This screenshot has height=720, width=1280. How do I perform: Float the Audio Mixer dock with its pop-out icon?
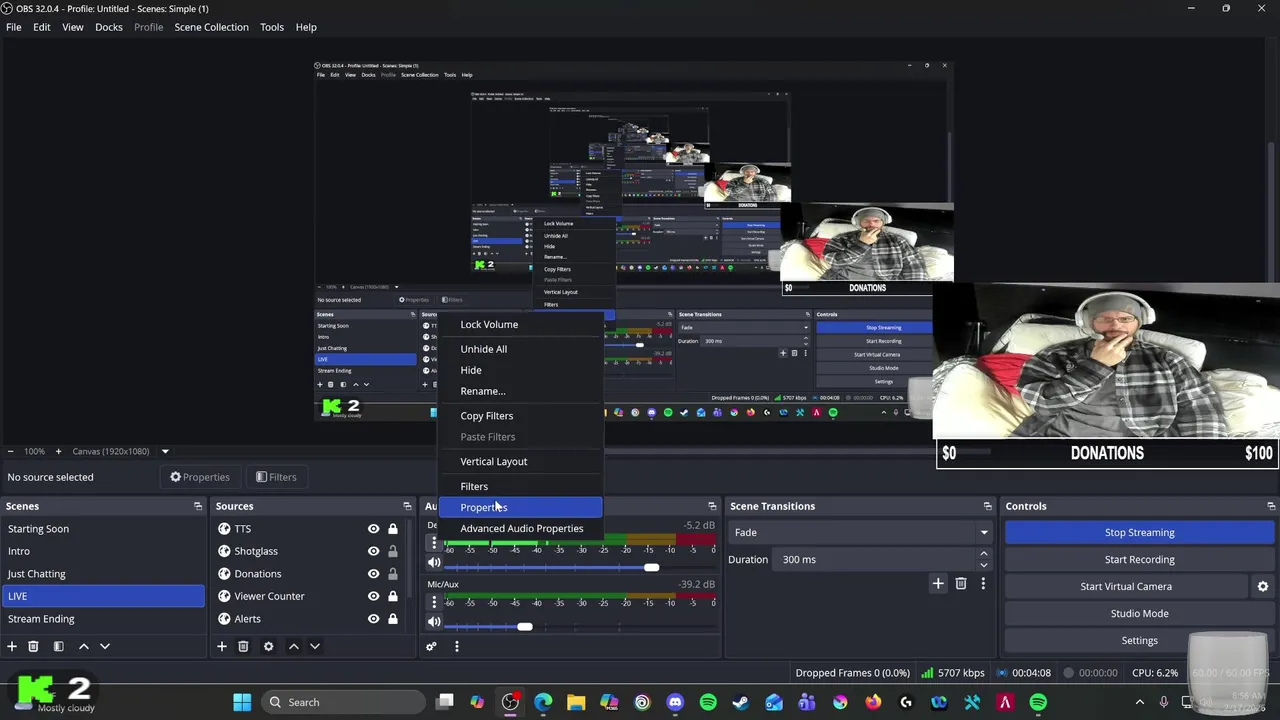click(x=712, y=506)
